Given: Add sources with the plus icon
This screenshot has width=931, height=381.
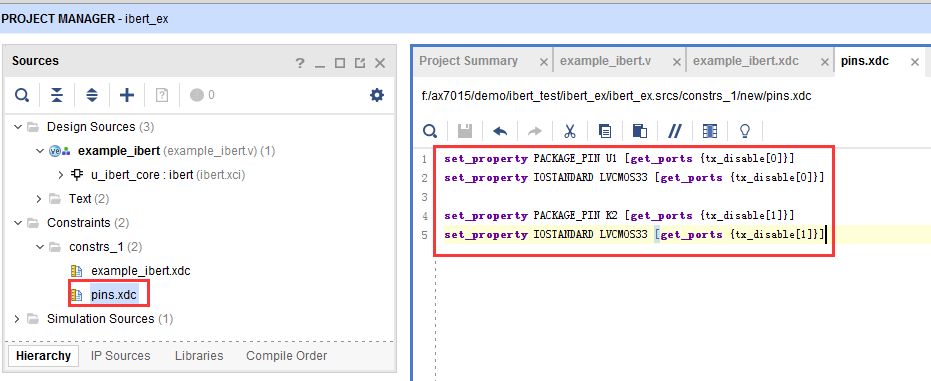Looking at the screenshot, I should (x=127, y=95).
